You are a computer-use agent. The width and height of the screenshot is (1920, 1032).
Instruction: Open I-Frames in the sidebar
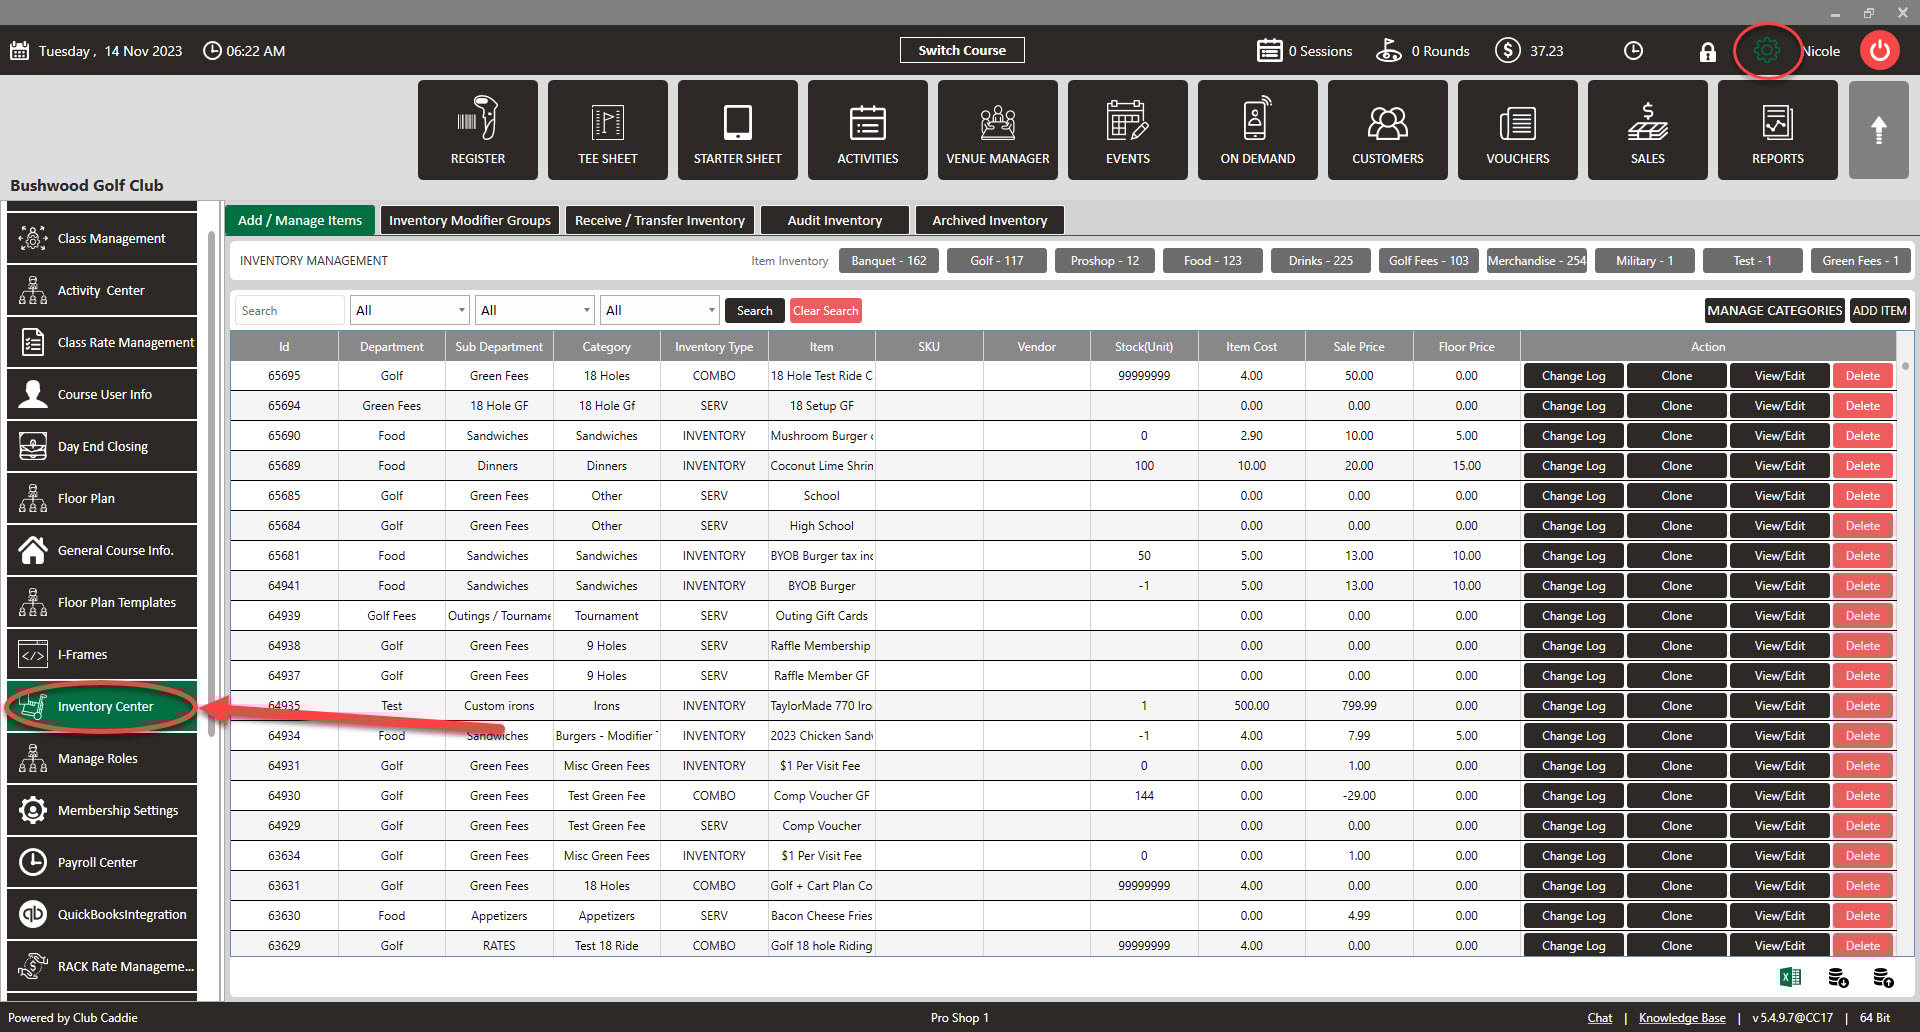[102, 654]
